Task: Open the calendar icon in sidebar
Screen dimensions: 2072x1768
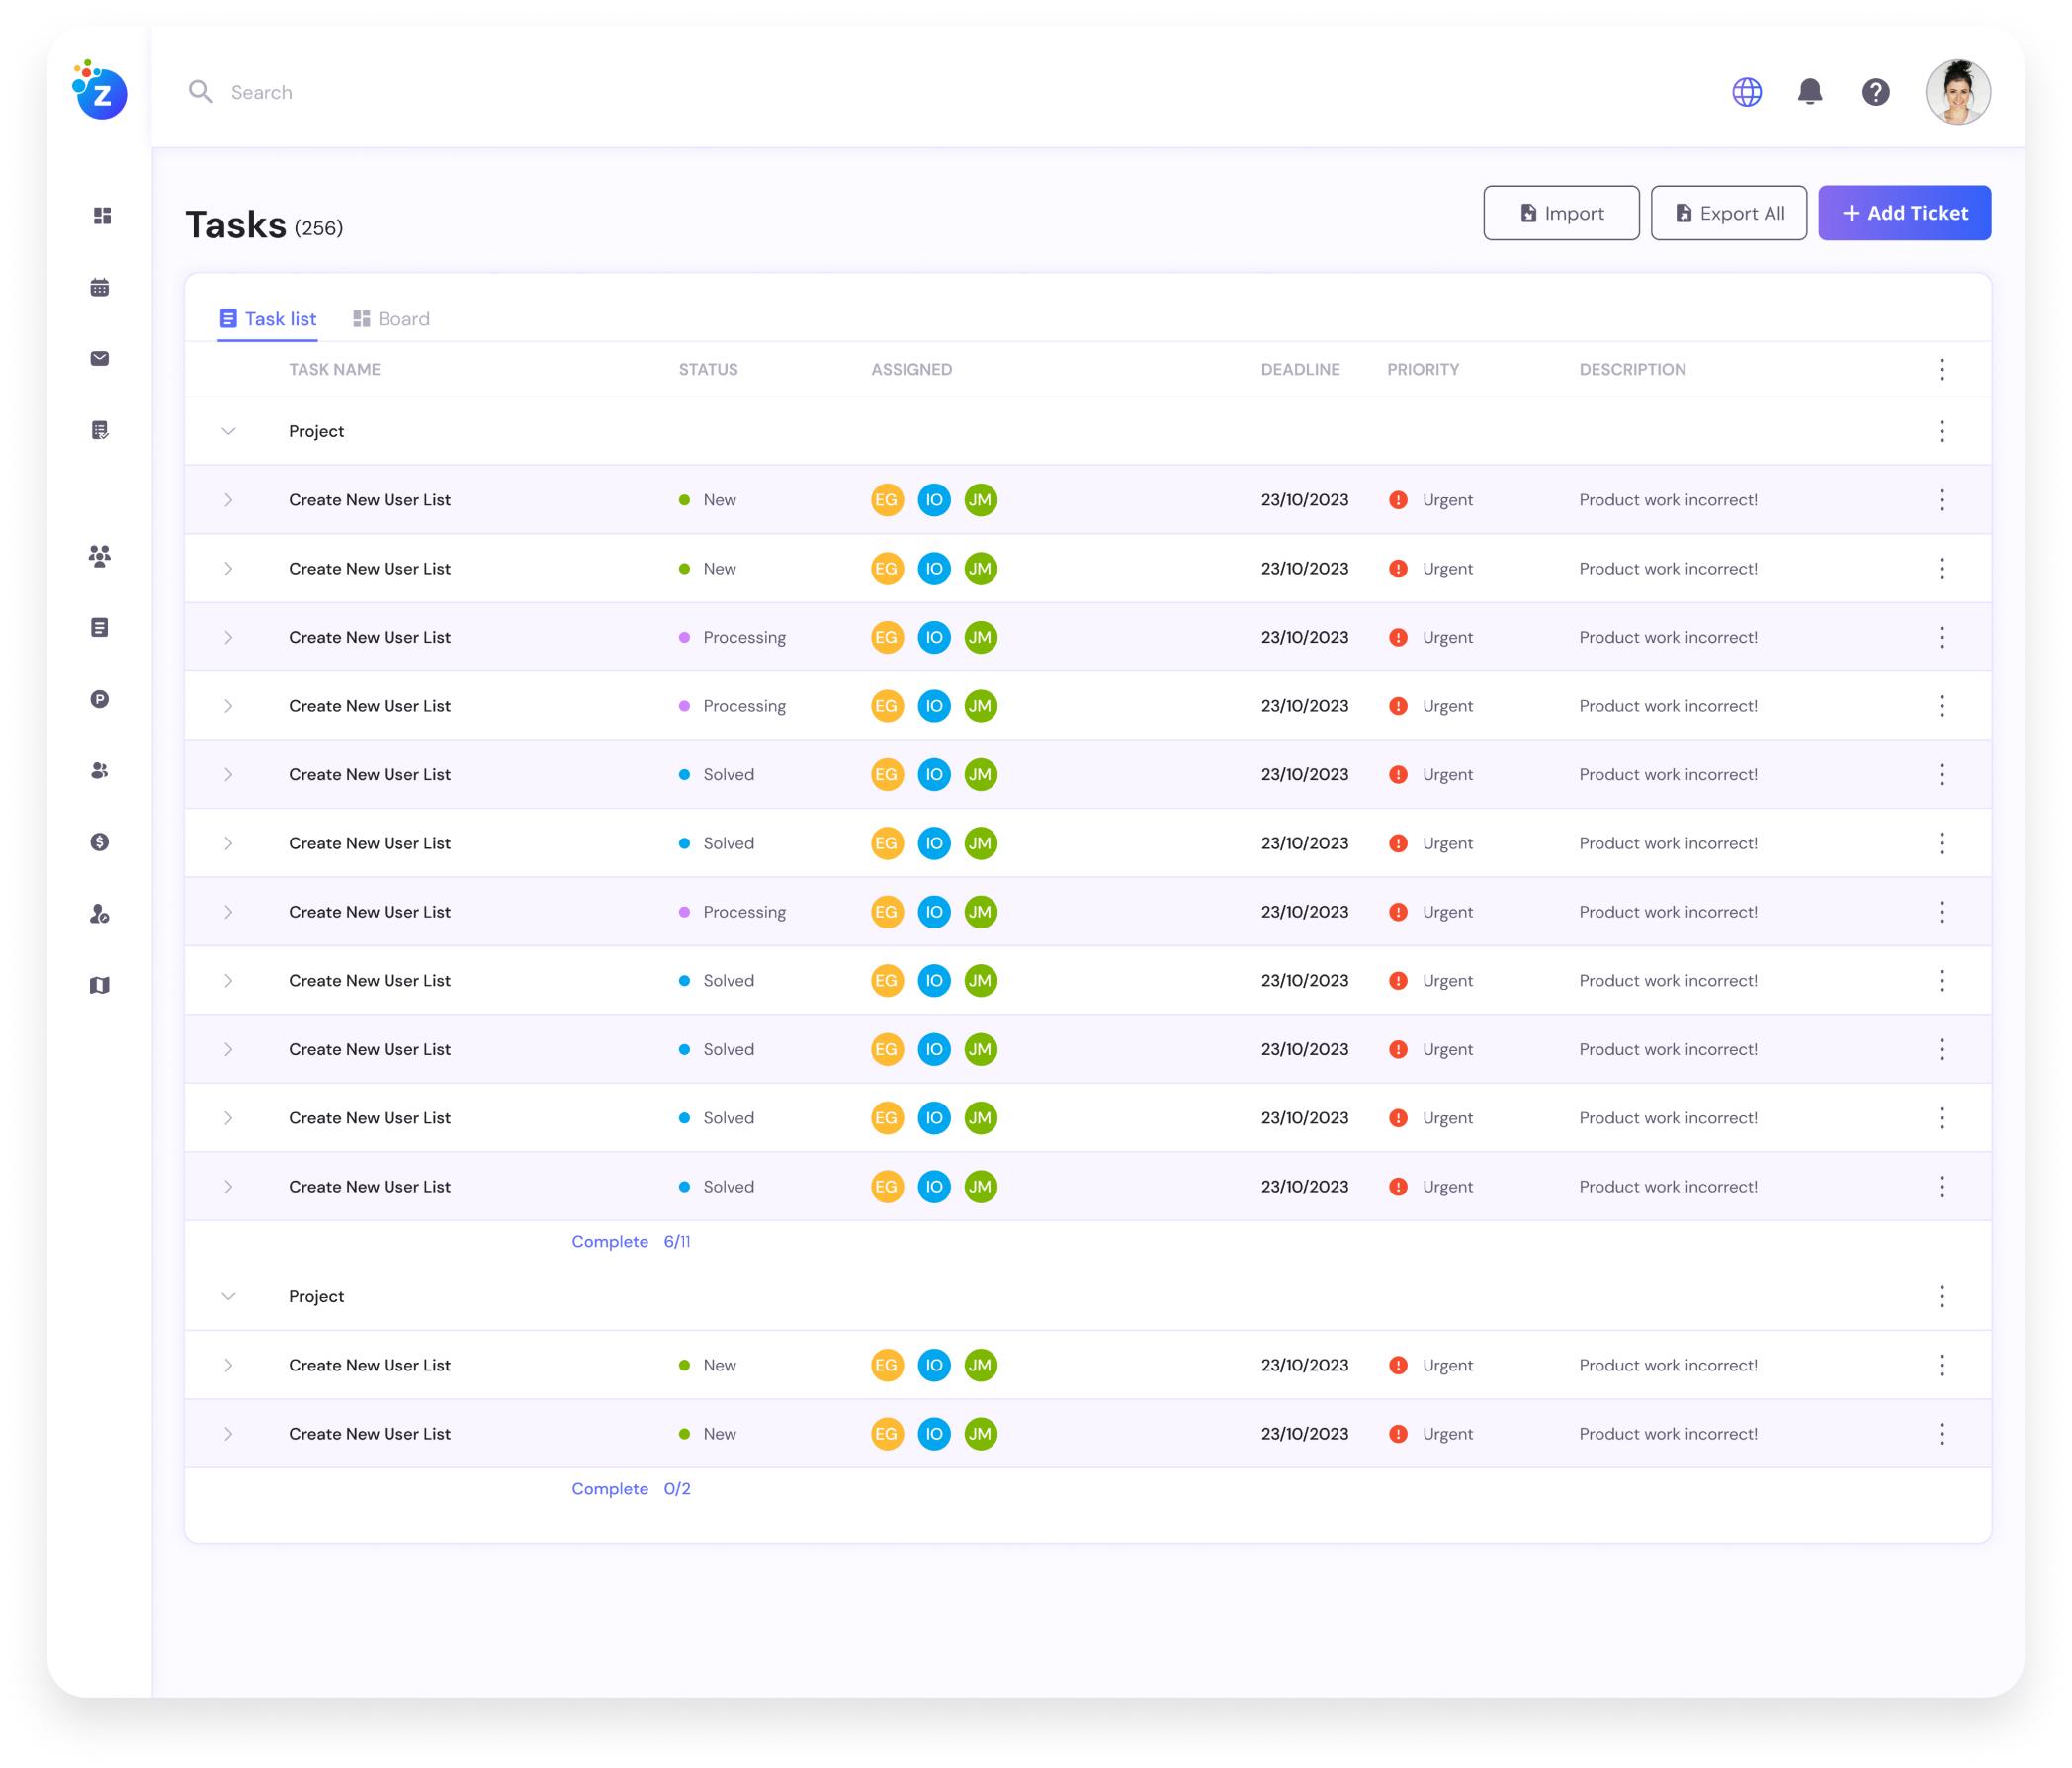Action: (100, 288)
